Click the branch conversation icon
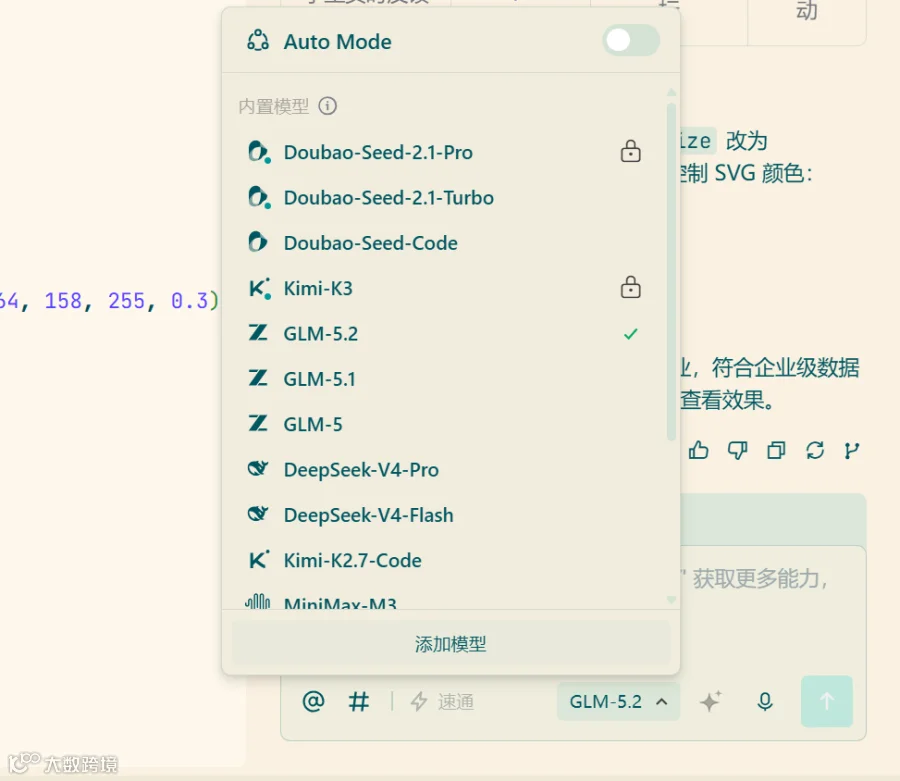Image resolution: width=900 pixels, height=781 pixels. click(x=852, y=450)
